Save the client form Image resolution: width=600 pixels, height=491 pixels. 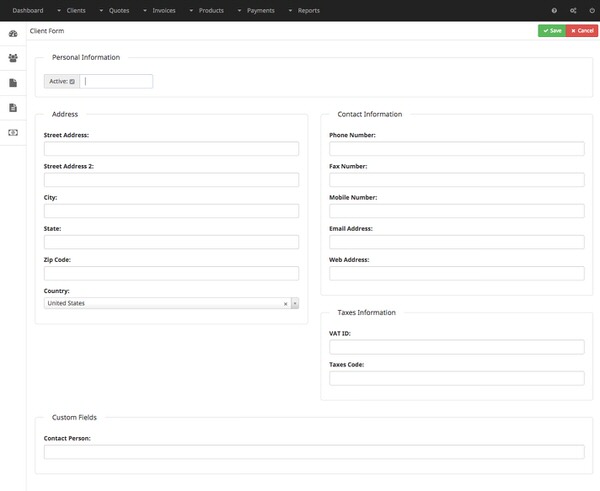point(552,31)
